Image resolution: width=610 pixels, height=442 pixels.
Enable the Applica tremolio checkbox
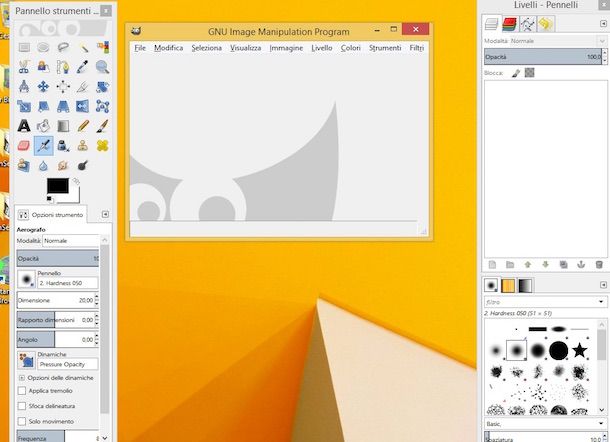22,391
